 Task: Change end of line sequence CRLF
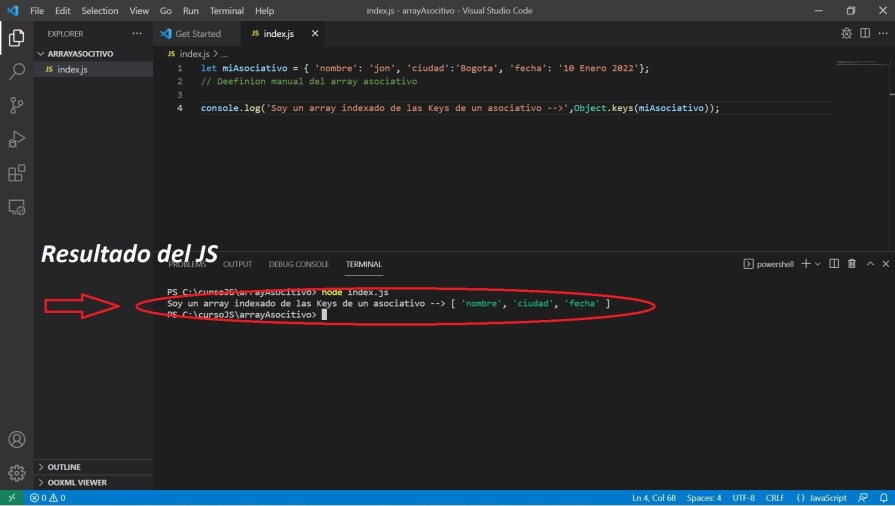click(775, 497)
